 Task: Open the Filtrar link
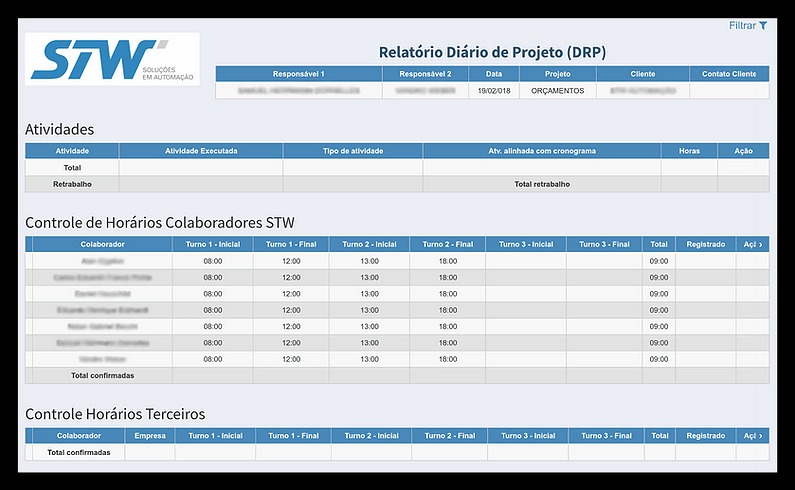click(742, 25)
